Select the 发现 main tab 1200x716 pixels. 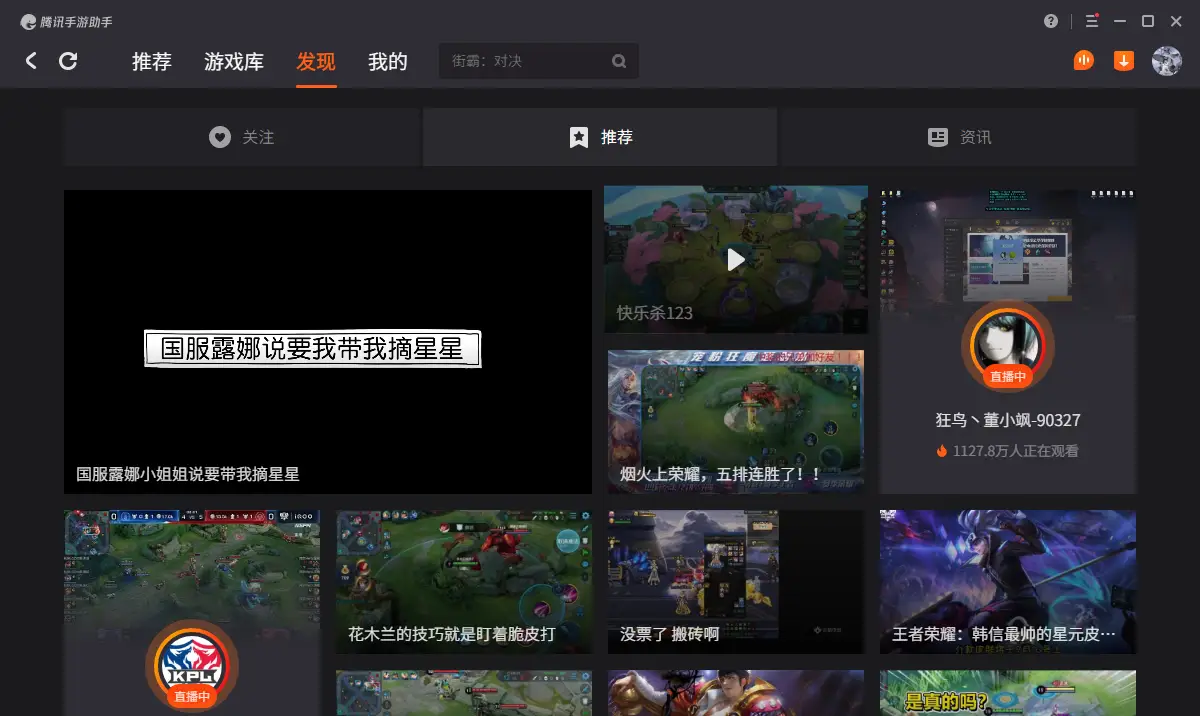click(x=316, y=61)
